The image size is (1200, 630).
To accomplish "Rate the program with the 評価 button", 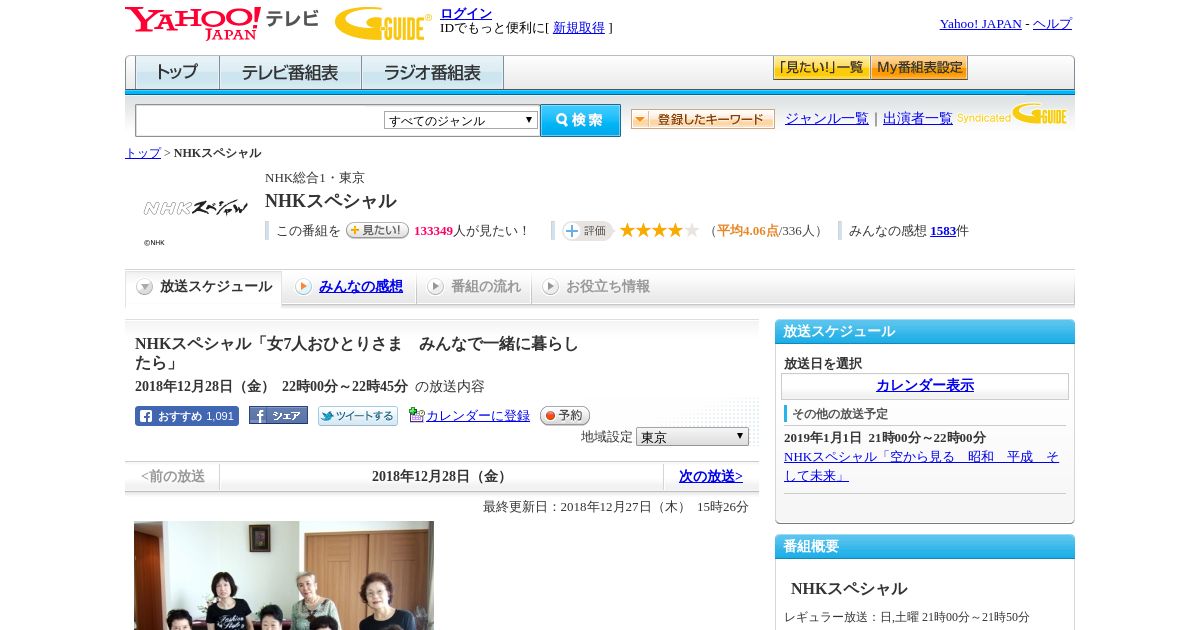I will tap(587, 231).
